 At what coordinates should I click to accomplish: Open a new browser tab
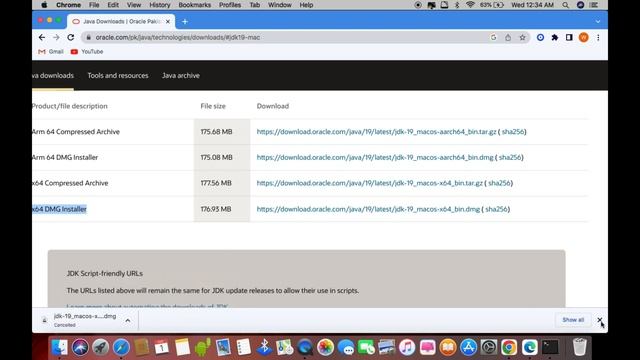[x=185, y=22]
